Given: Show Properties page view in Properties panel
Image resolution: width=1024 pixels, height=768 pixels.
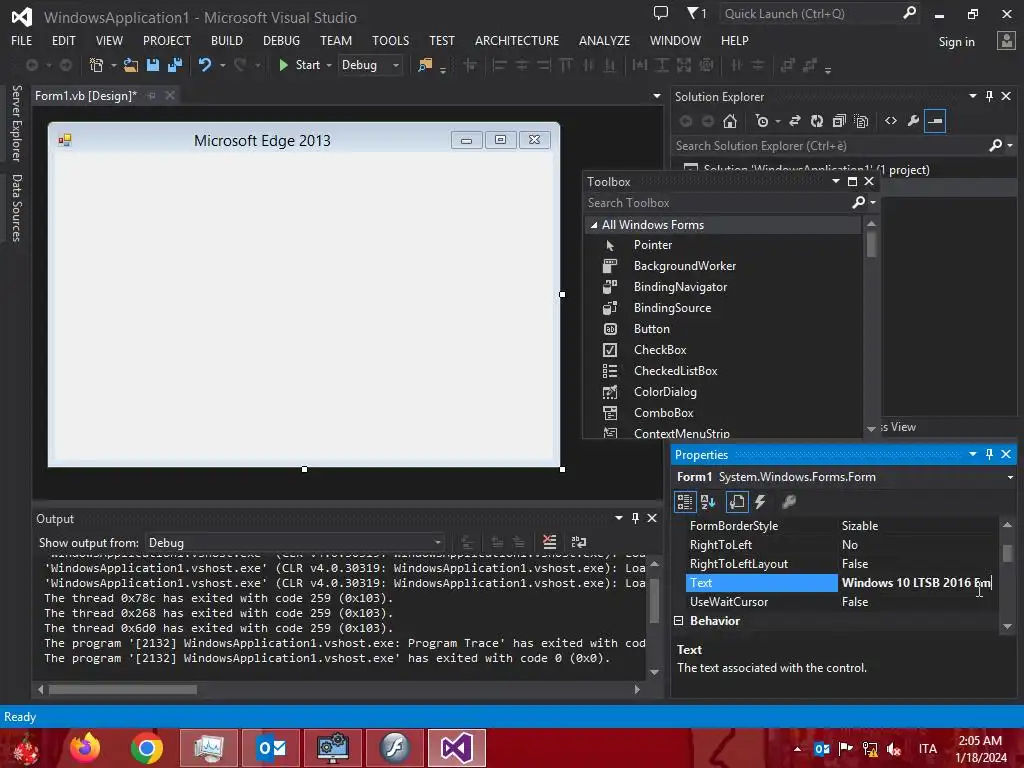Looking at the screenshot, I should tap(737, 502).
